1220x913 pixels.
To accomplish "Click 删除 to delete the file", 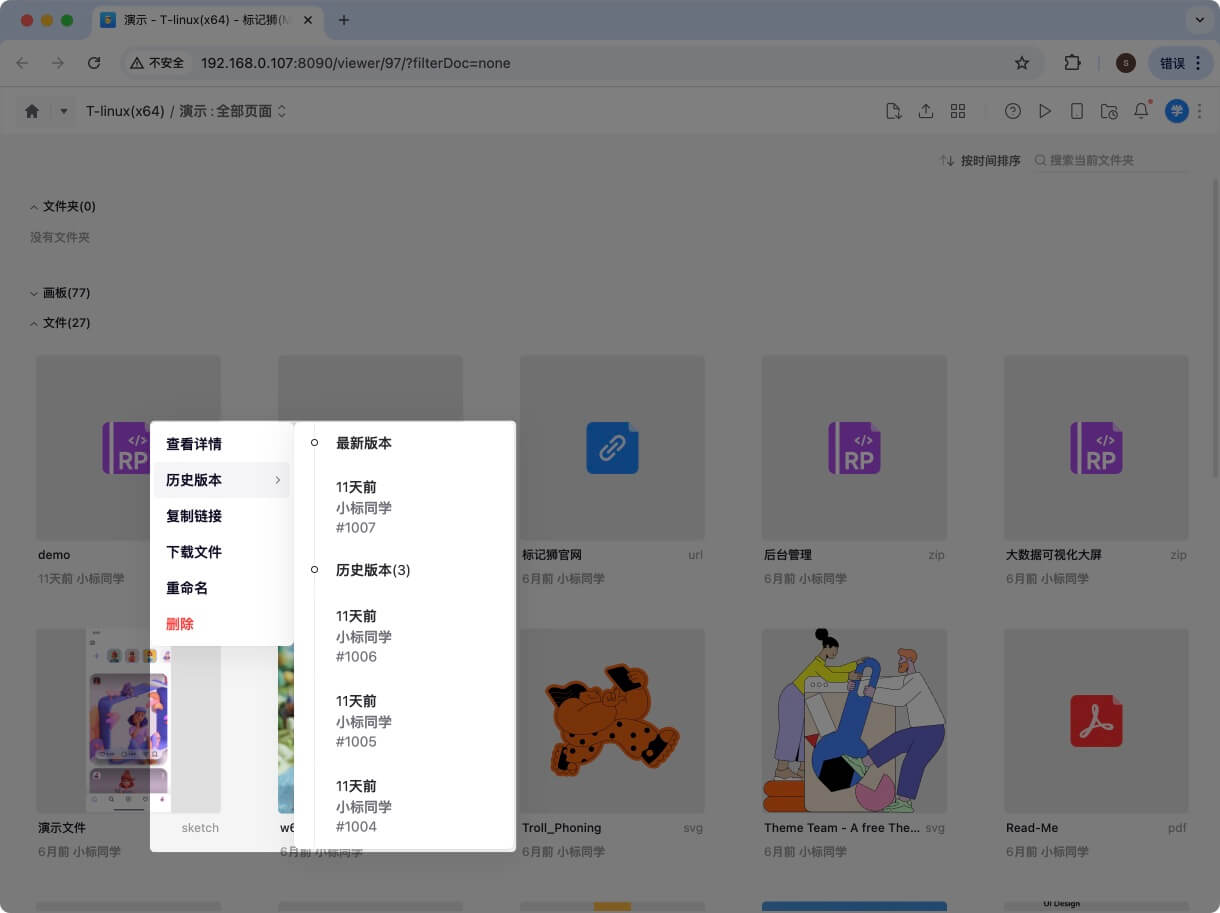I will (180, 623).
